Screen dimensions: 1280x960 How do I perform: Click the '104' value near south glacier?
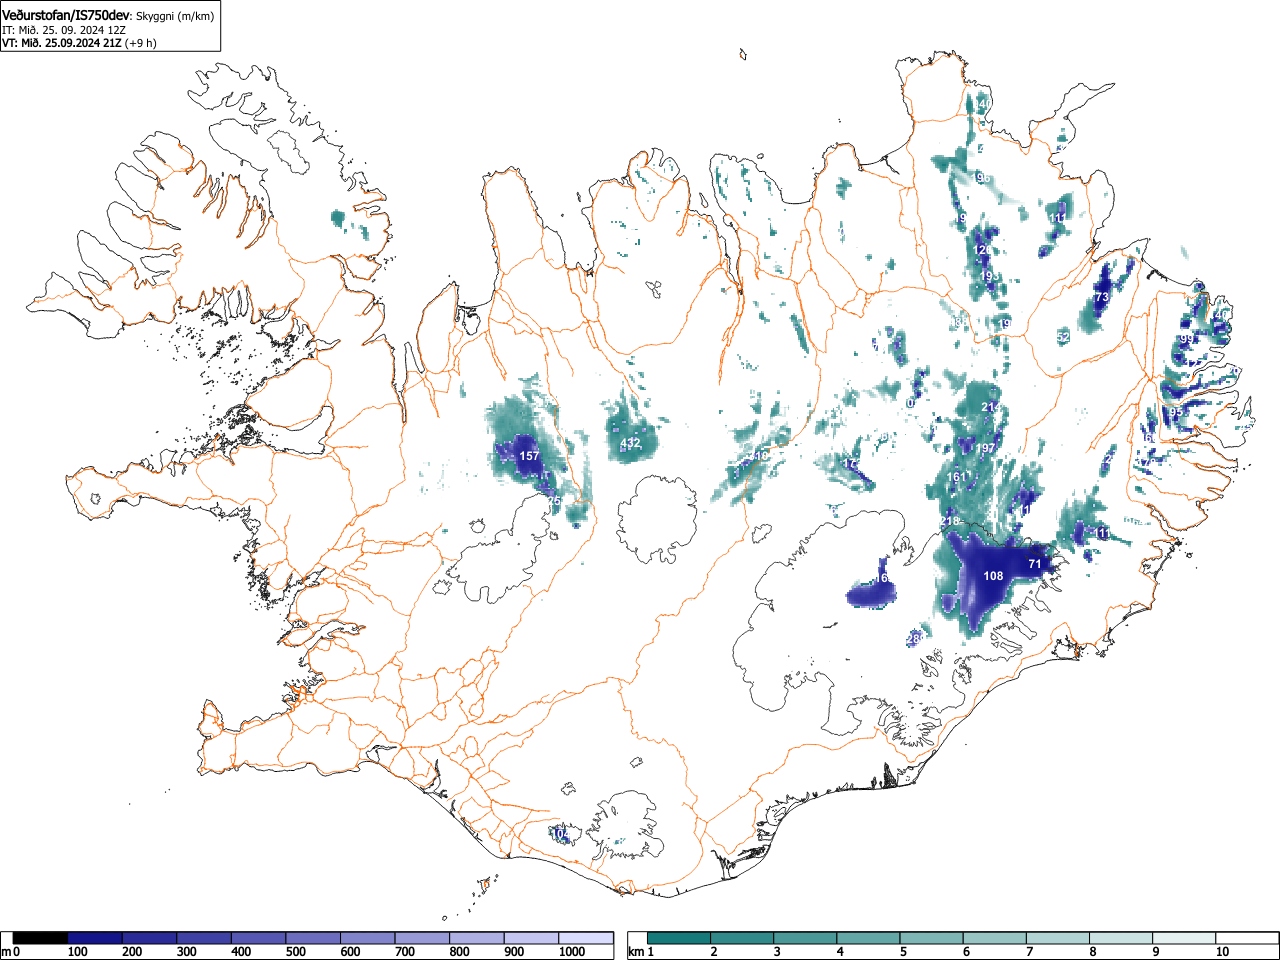point(561,833)
